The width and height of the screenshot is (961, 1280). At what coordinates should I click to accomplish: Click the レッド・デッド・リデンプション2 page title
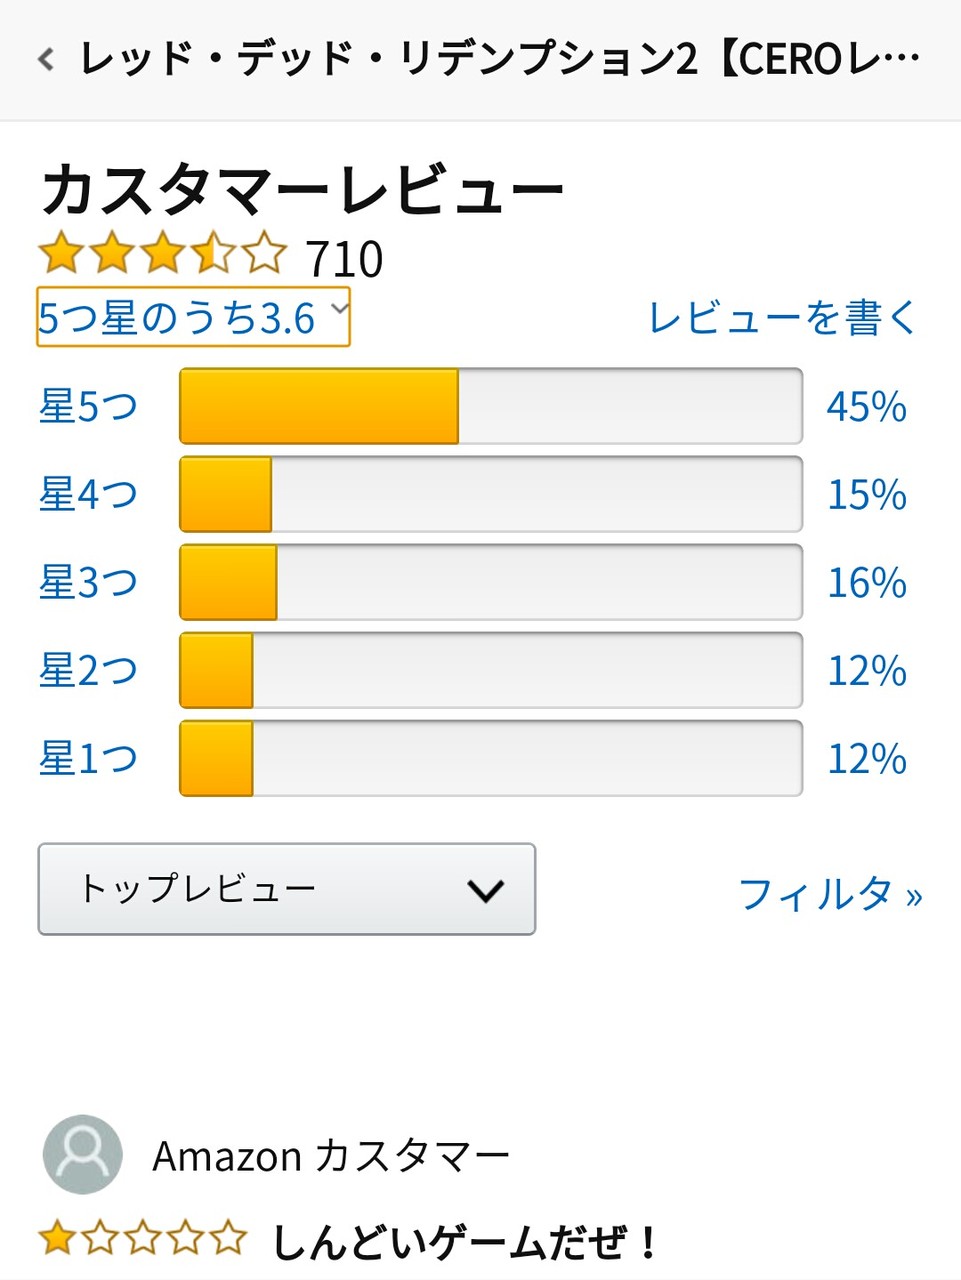pyautogui.click(x=500, y=60)
